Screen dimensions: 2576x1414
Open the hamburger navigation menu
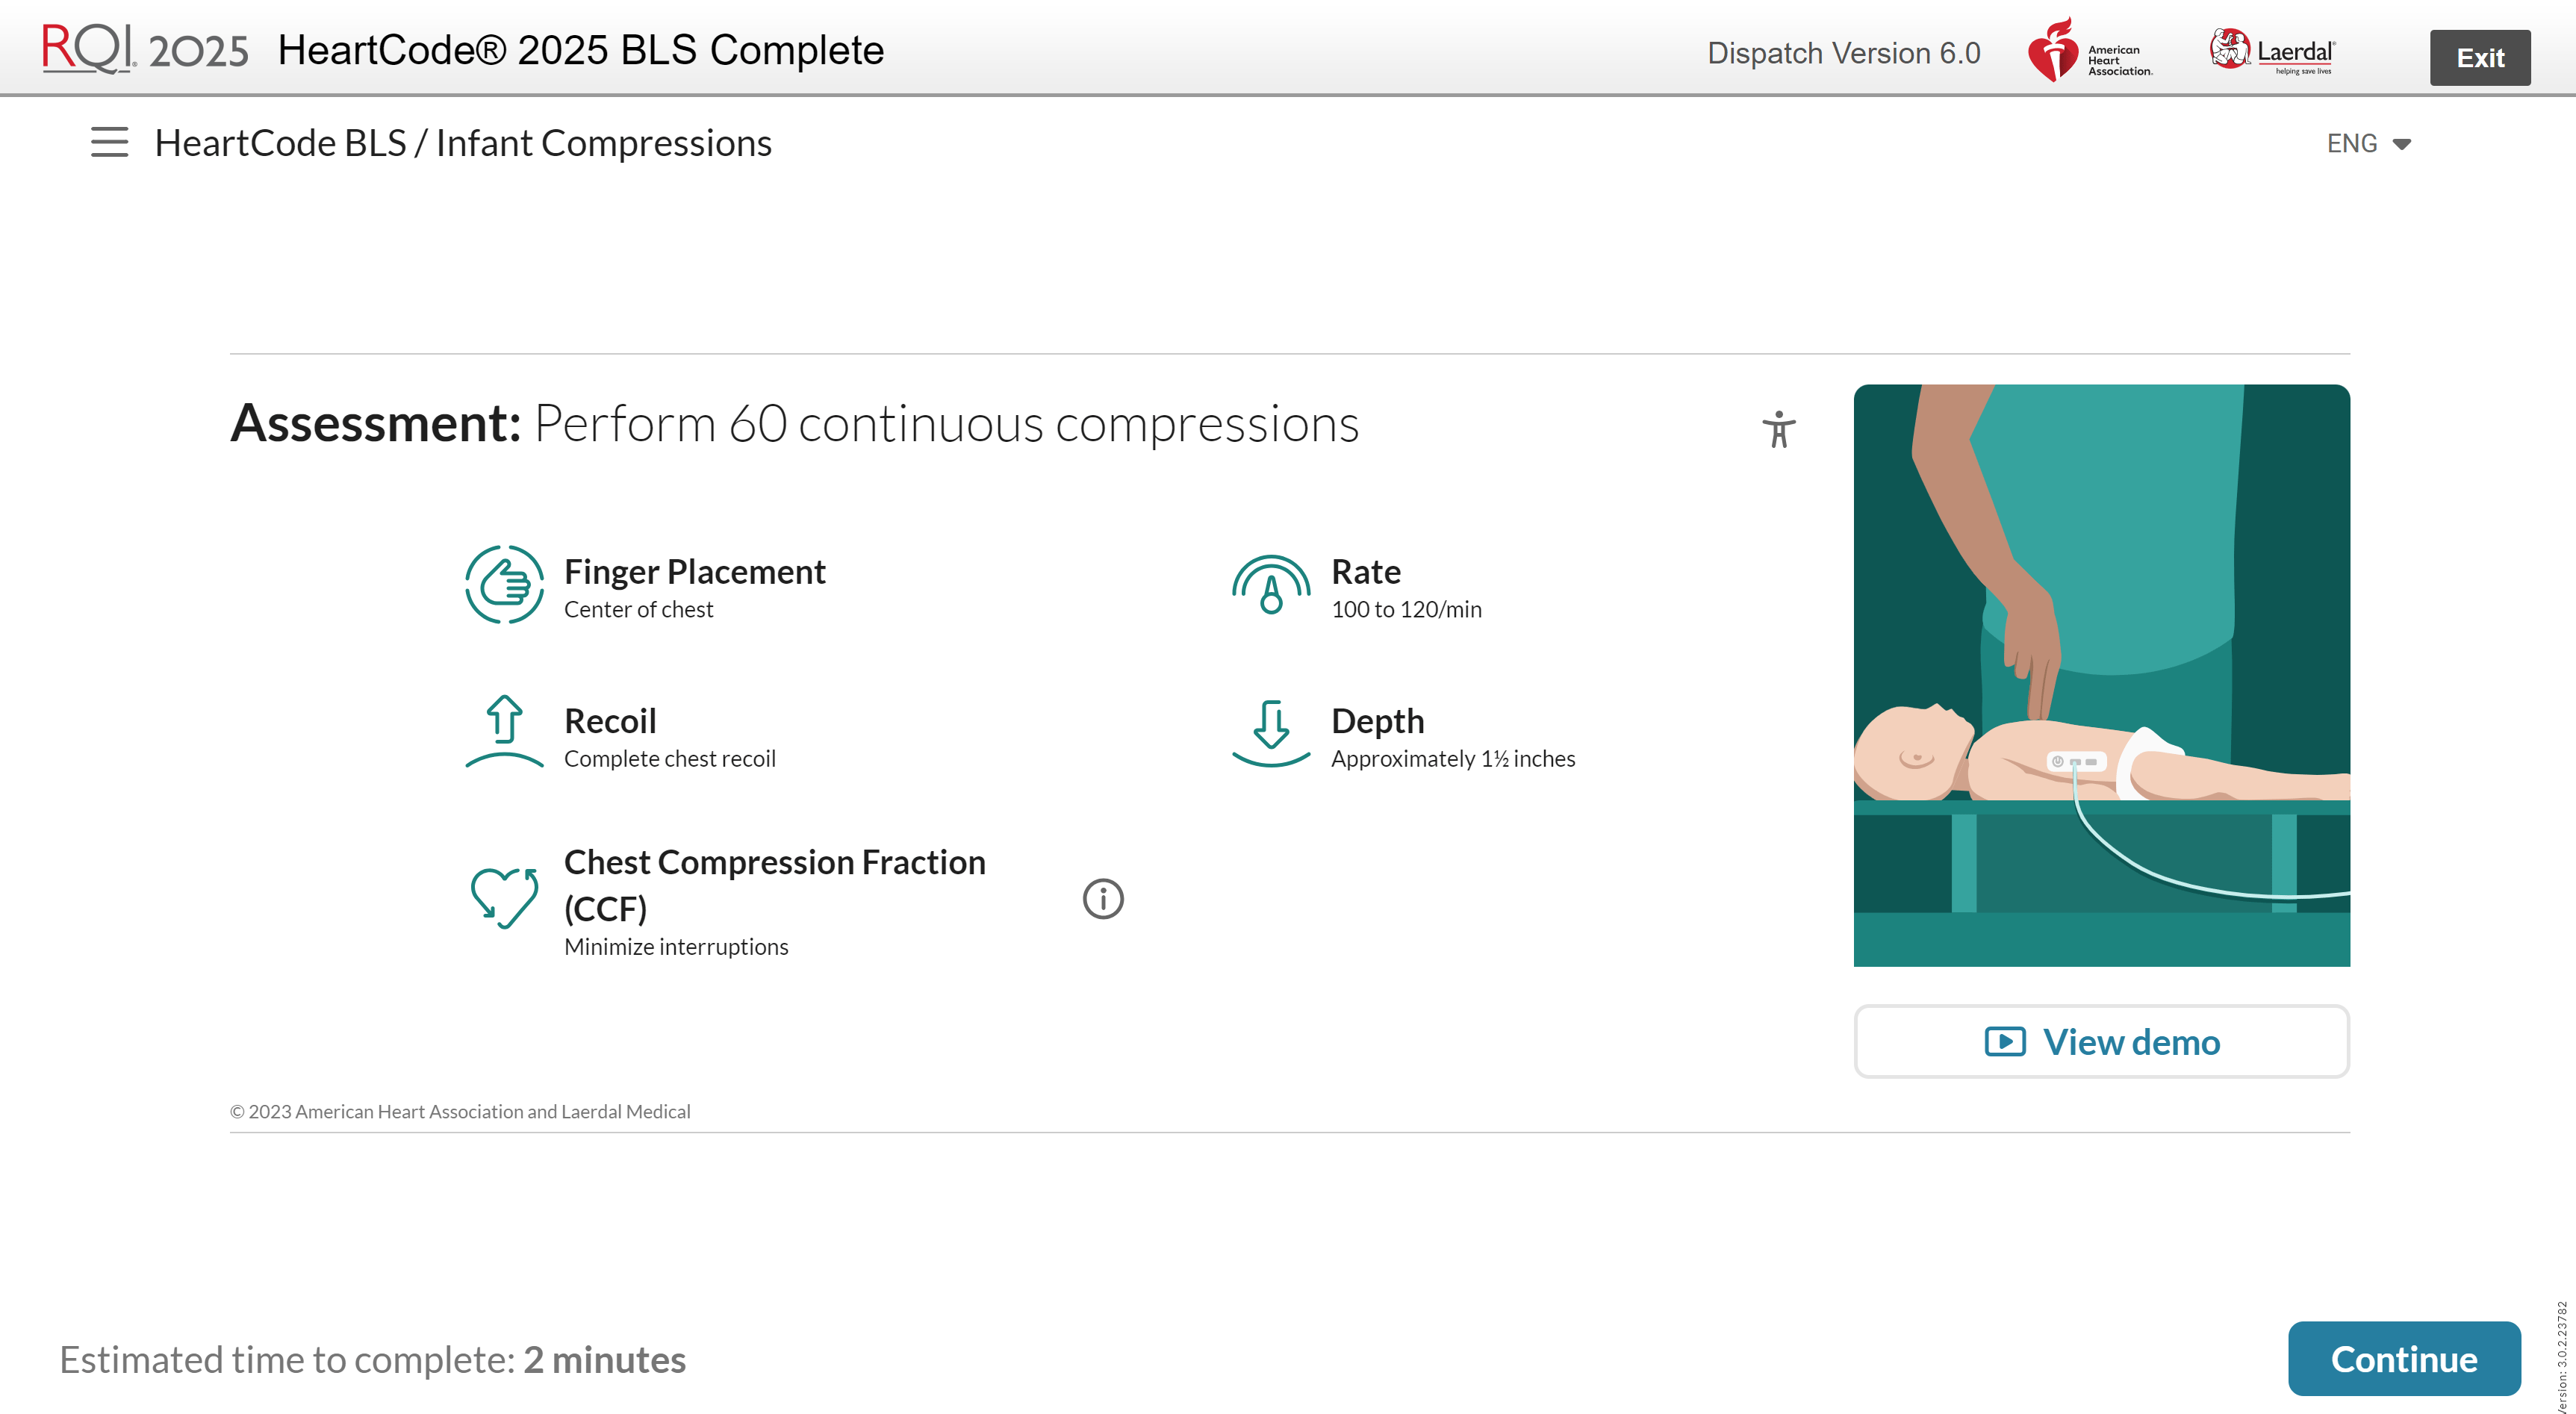tap(108, 142)
